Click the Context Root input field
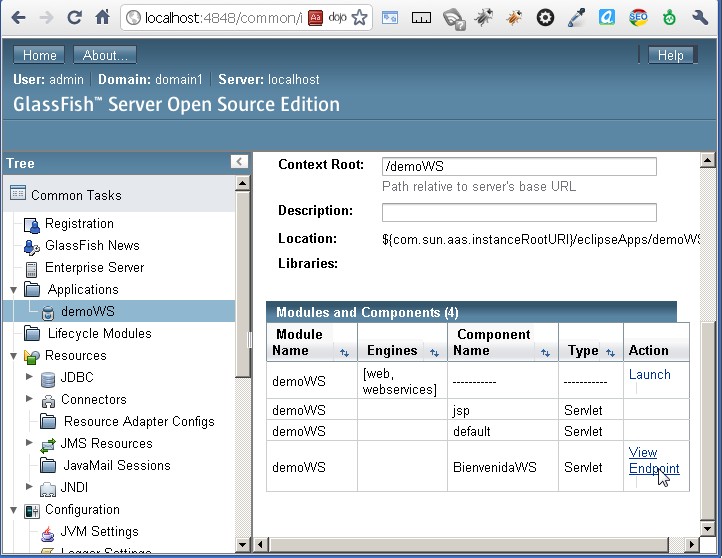This screenshot has height=558, width=722. click(519, 166)
